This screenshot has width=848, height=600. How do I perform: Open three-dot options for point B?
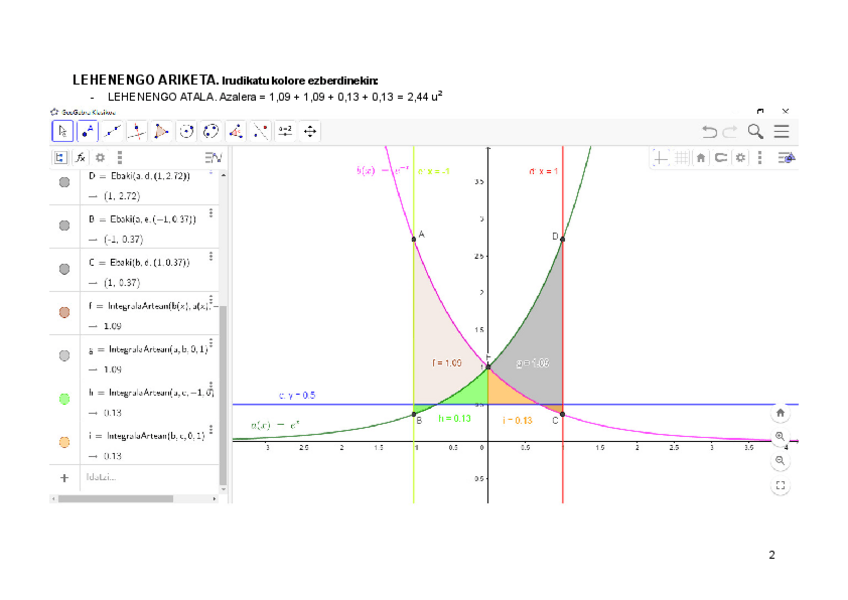click(x=211, y=215)
